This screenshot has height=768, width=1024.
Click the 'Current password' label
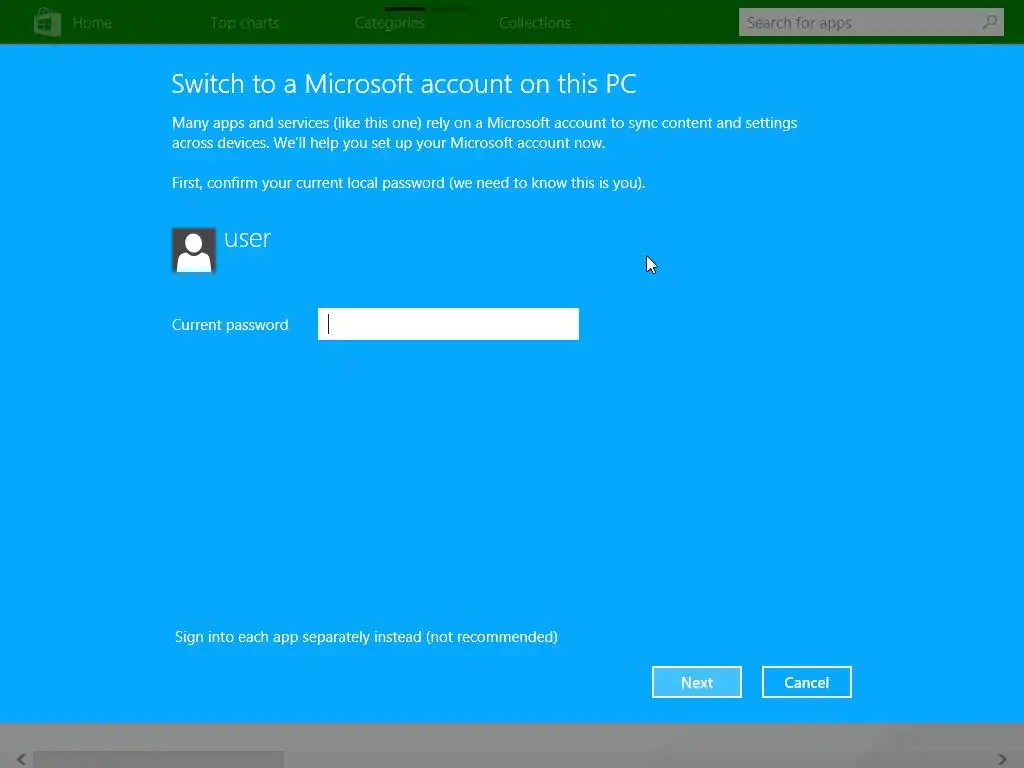[x=230, y=325]
